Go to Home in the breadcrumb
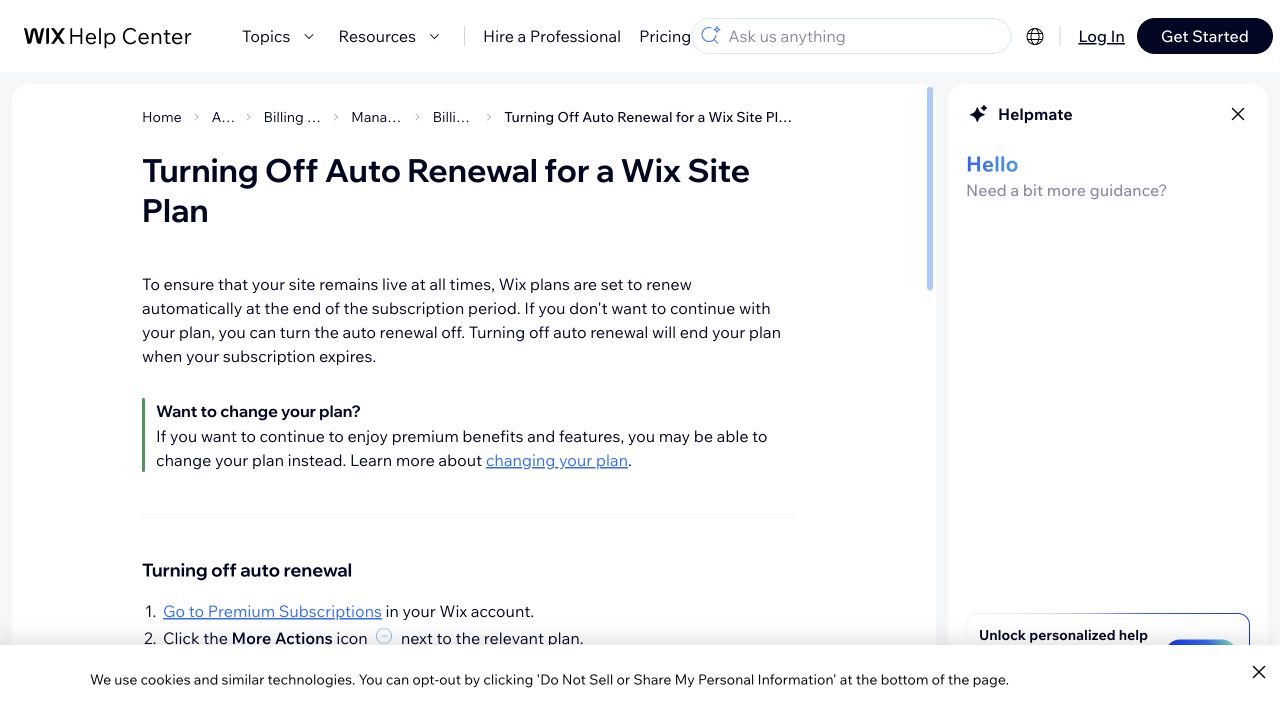Viewport: 1280px width, 720px height. click(x=162, y=117)
